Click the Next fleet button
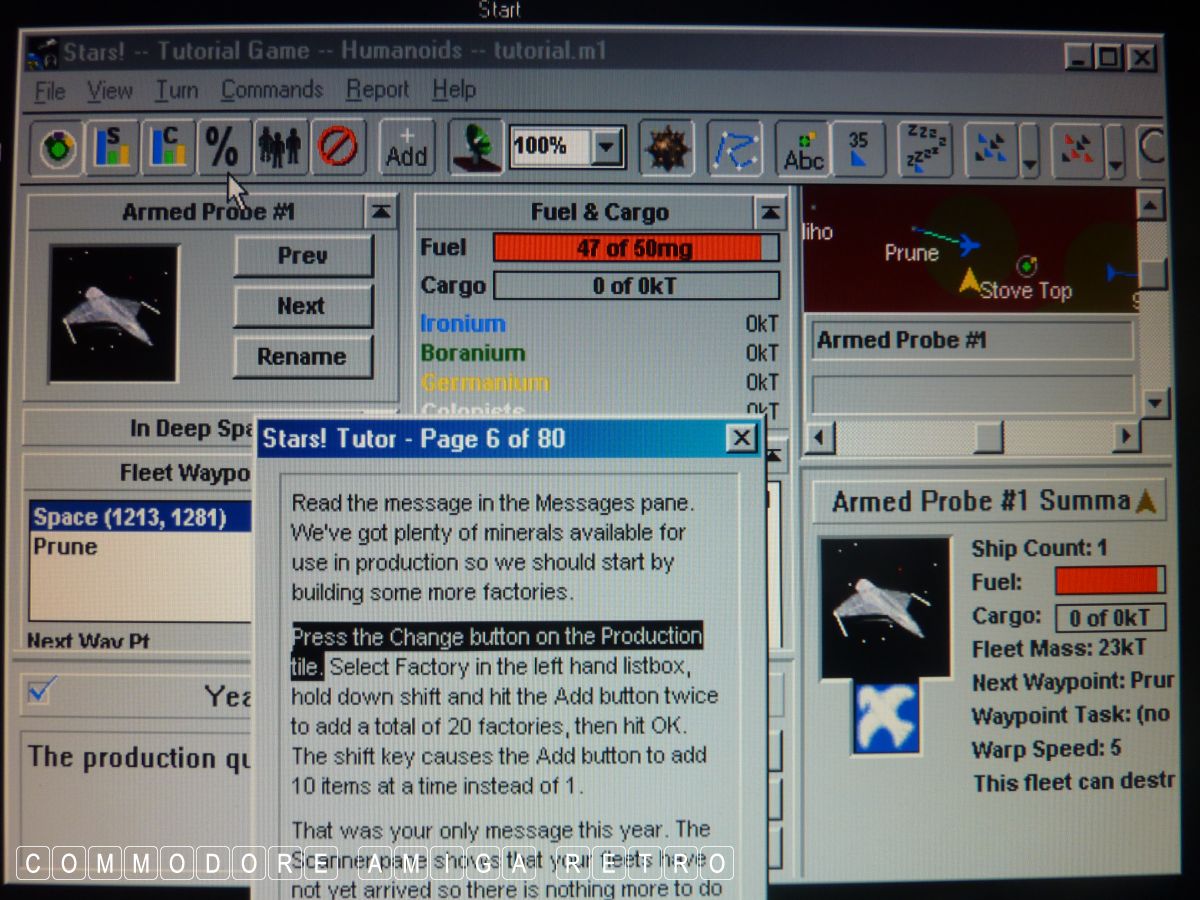This screenshot has width=1200, height=900. pos(302,306)
